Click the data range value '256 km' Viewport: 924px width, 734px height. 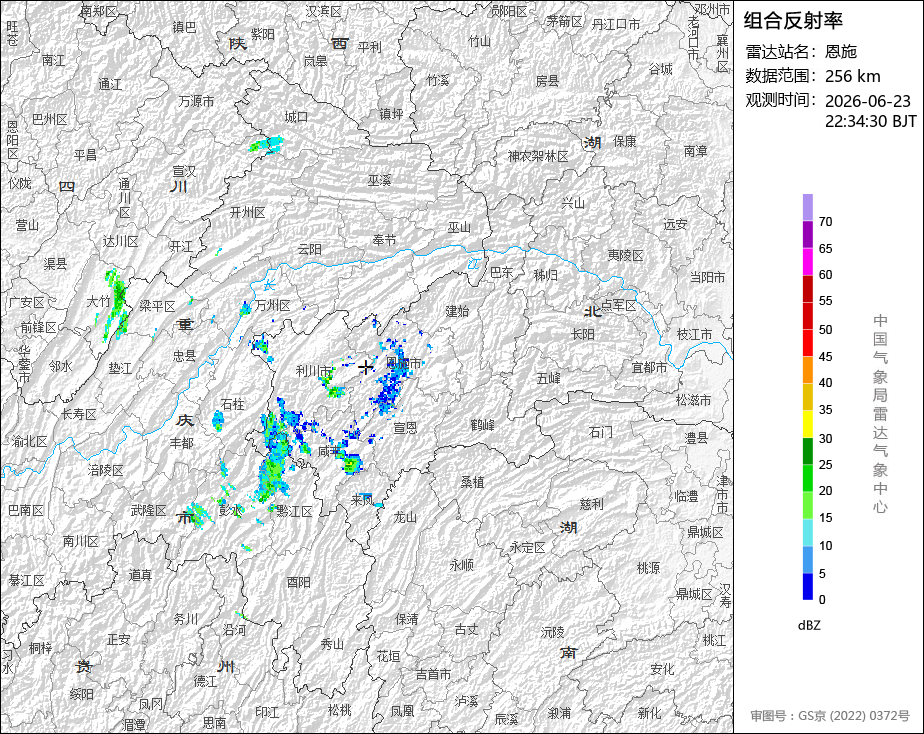pyautogui.click(x=853, y=77)
